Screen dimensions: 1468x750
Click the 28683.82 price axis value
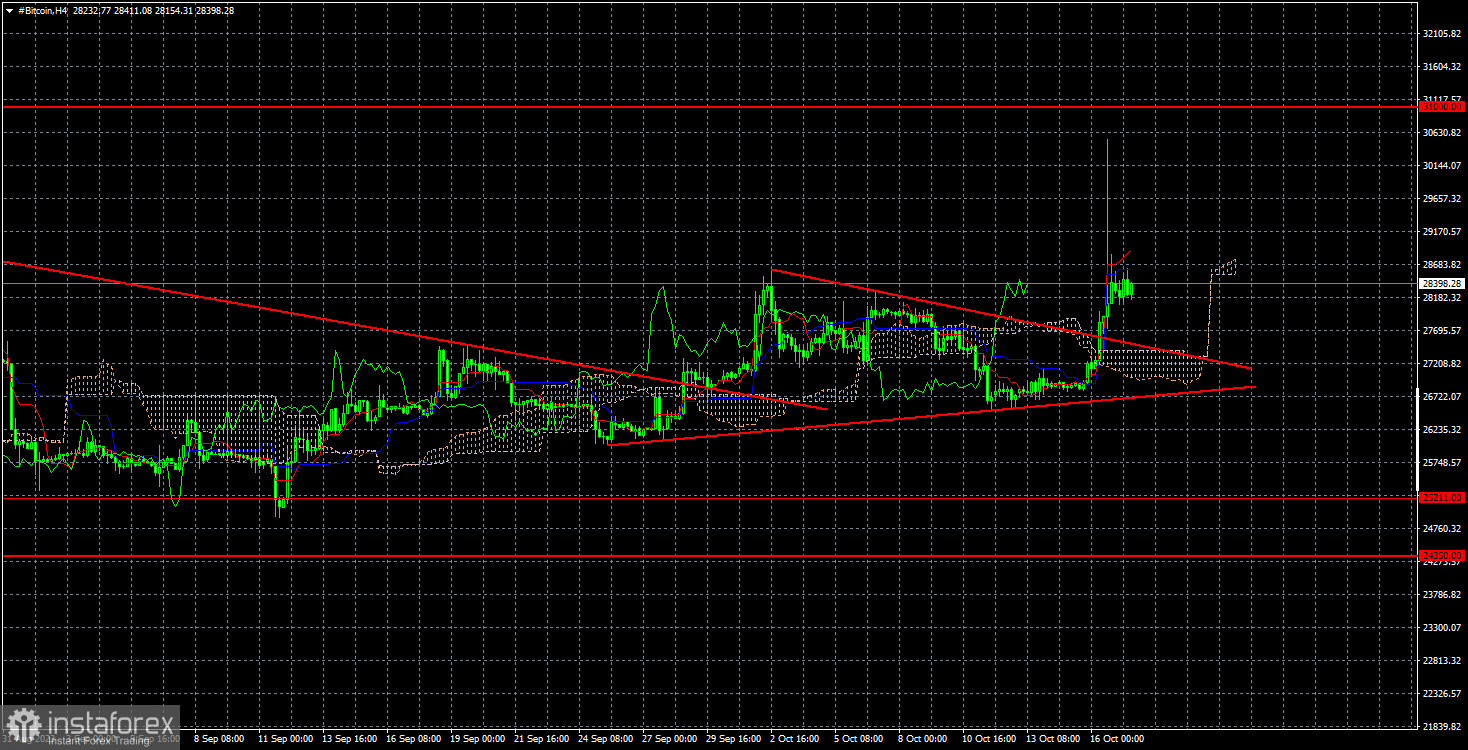click(1442, 265)
